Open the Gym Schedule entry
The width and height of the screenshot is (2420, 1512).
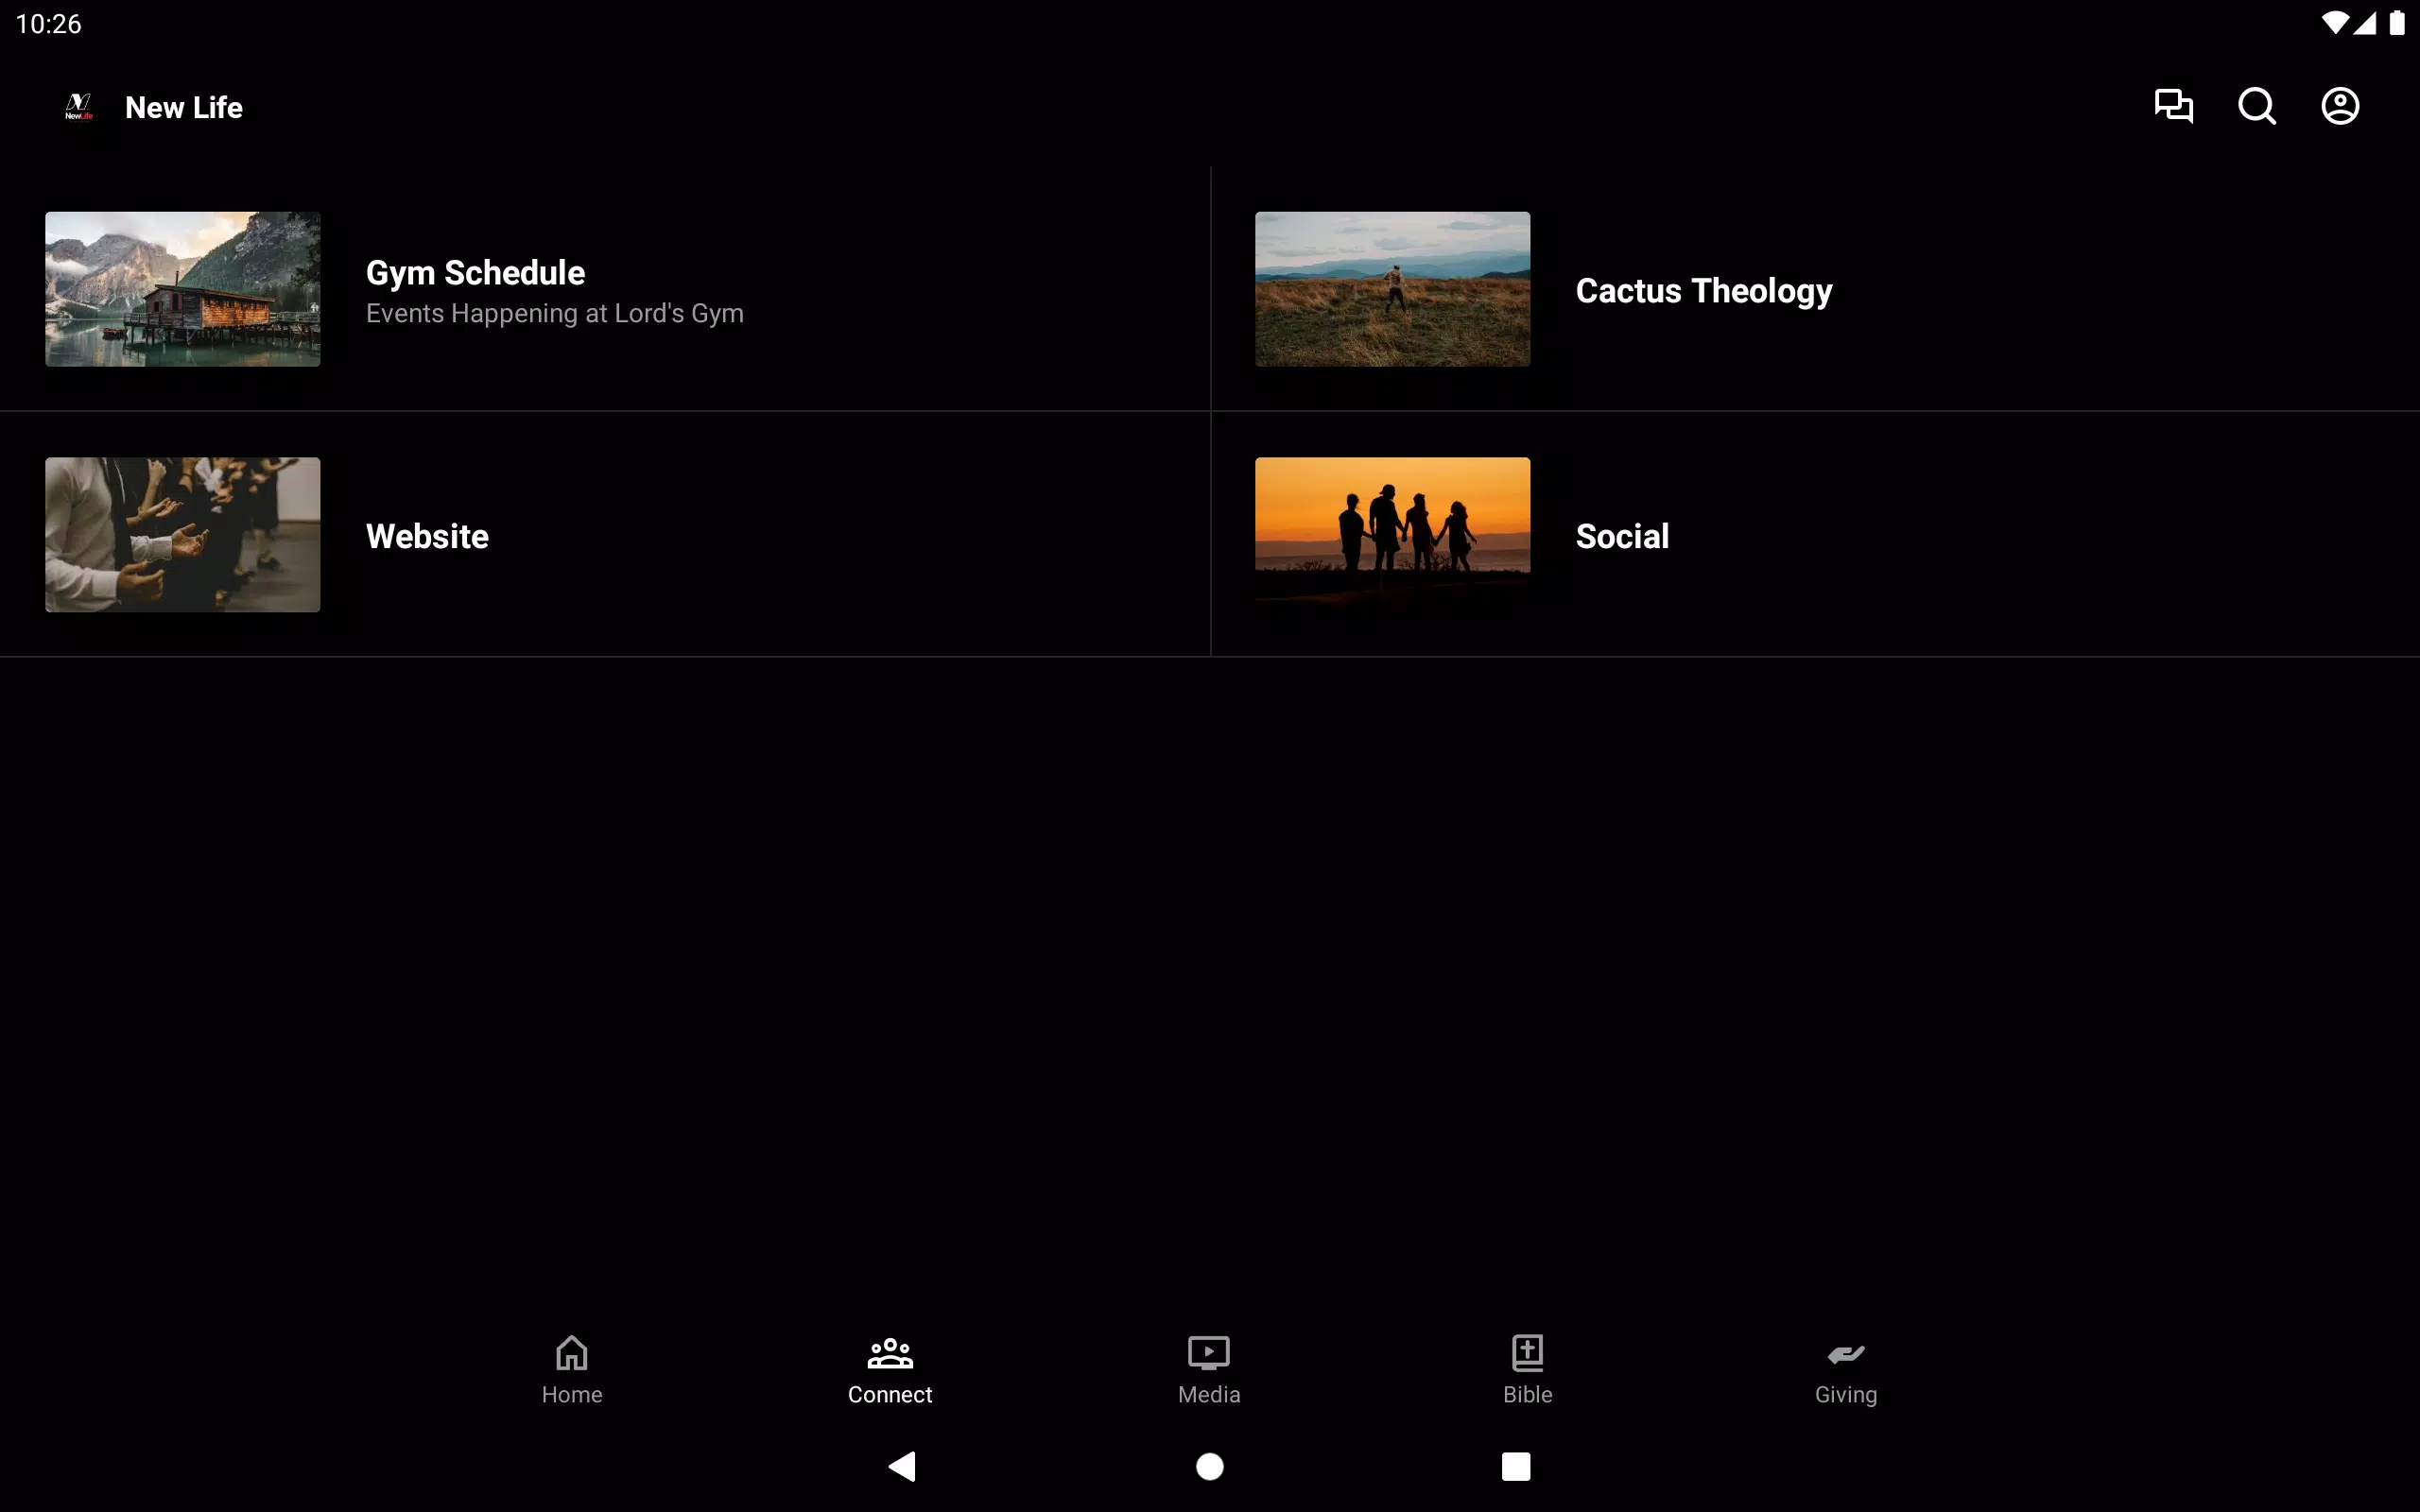(605, 289)
